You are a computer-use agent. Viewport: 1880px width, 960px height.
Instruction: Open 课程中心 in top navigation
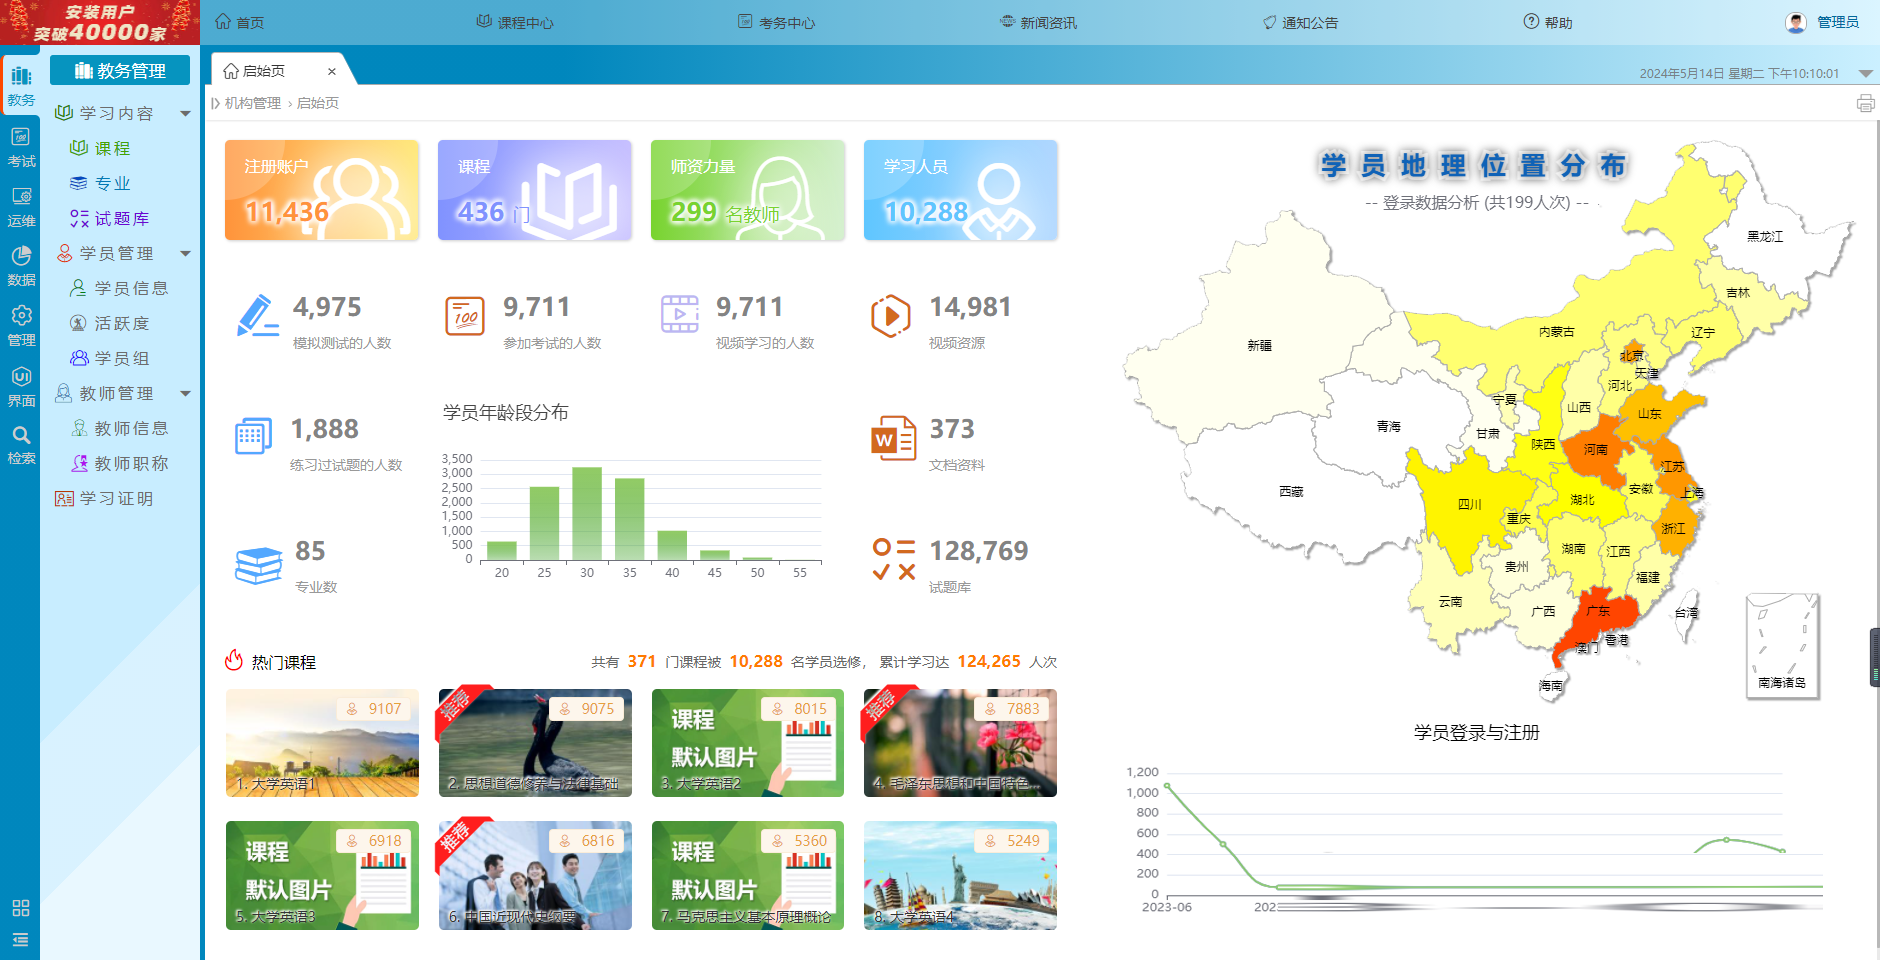click(515, 22)
